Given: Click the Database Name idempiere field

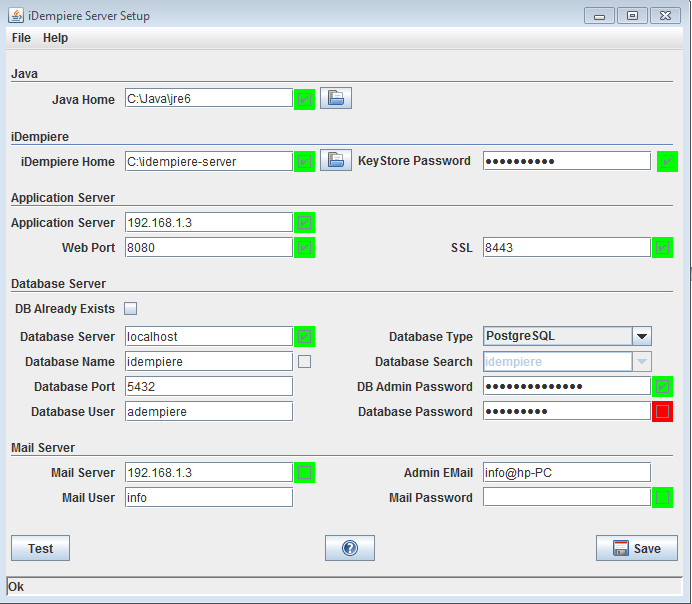Looking at the screenshot, I should point(209,361).
